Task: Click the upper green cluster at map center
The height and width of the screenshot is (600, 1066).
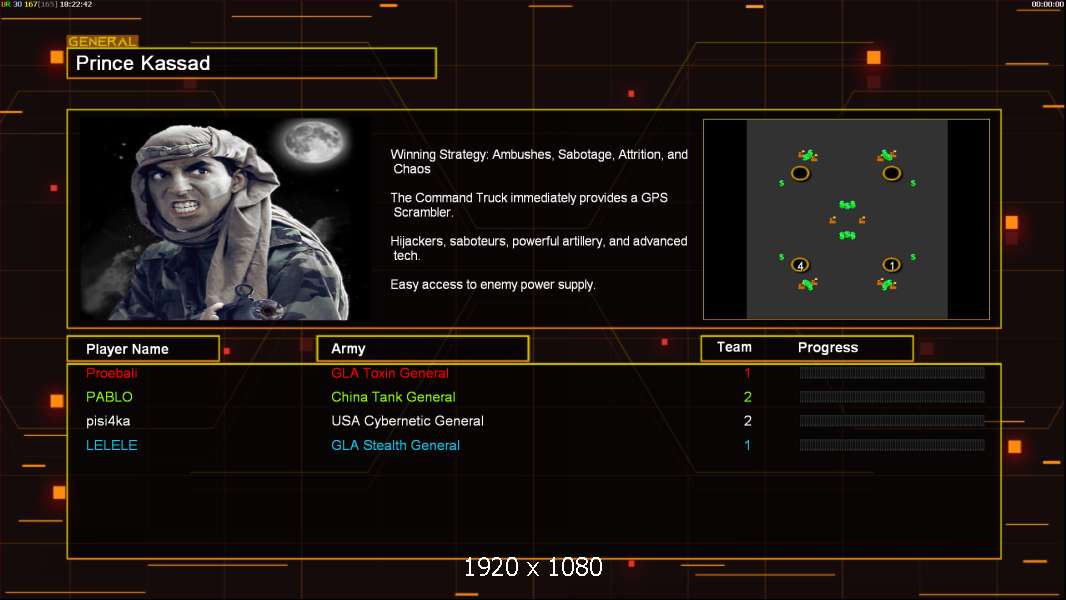Action: (847, 205)
